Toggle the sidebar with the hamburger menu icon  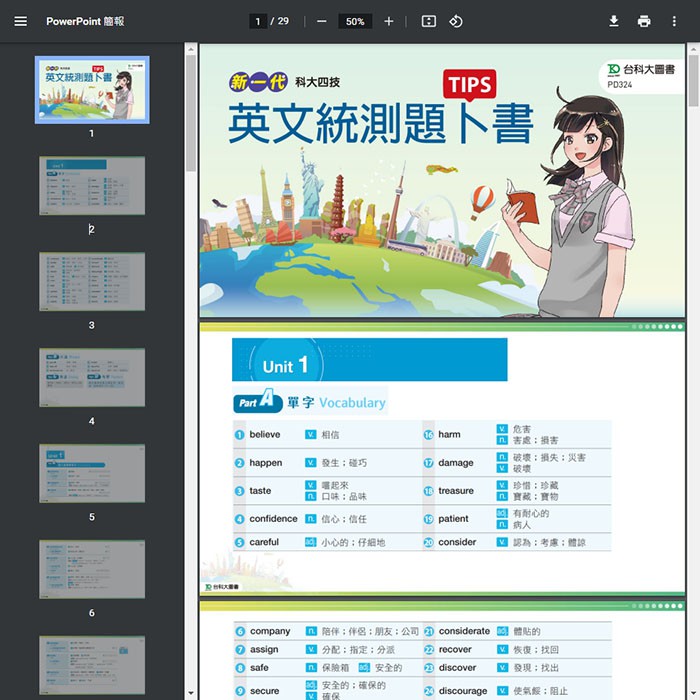click(21, 21)
